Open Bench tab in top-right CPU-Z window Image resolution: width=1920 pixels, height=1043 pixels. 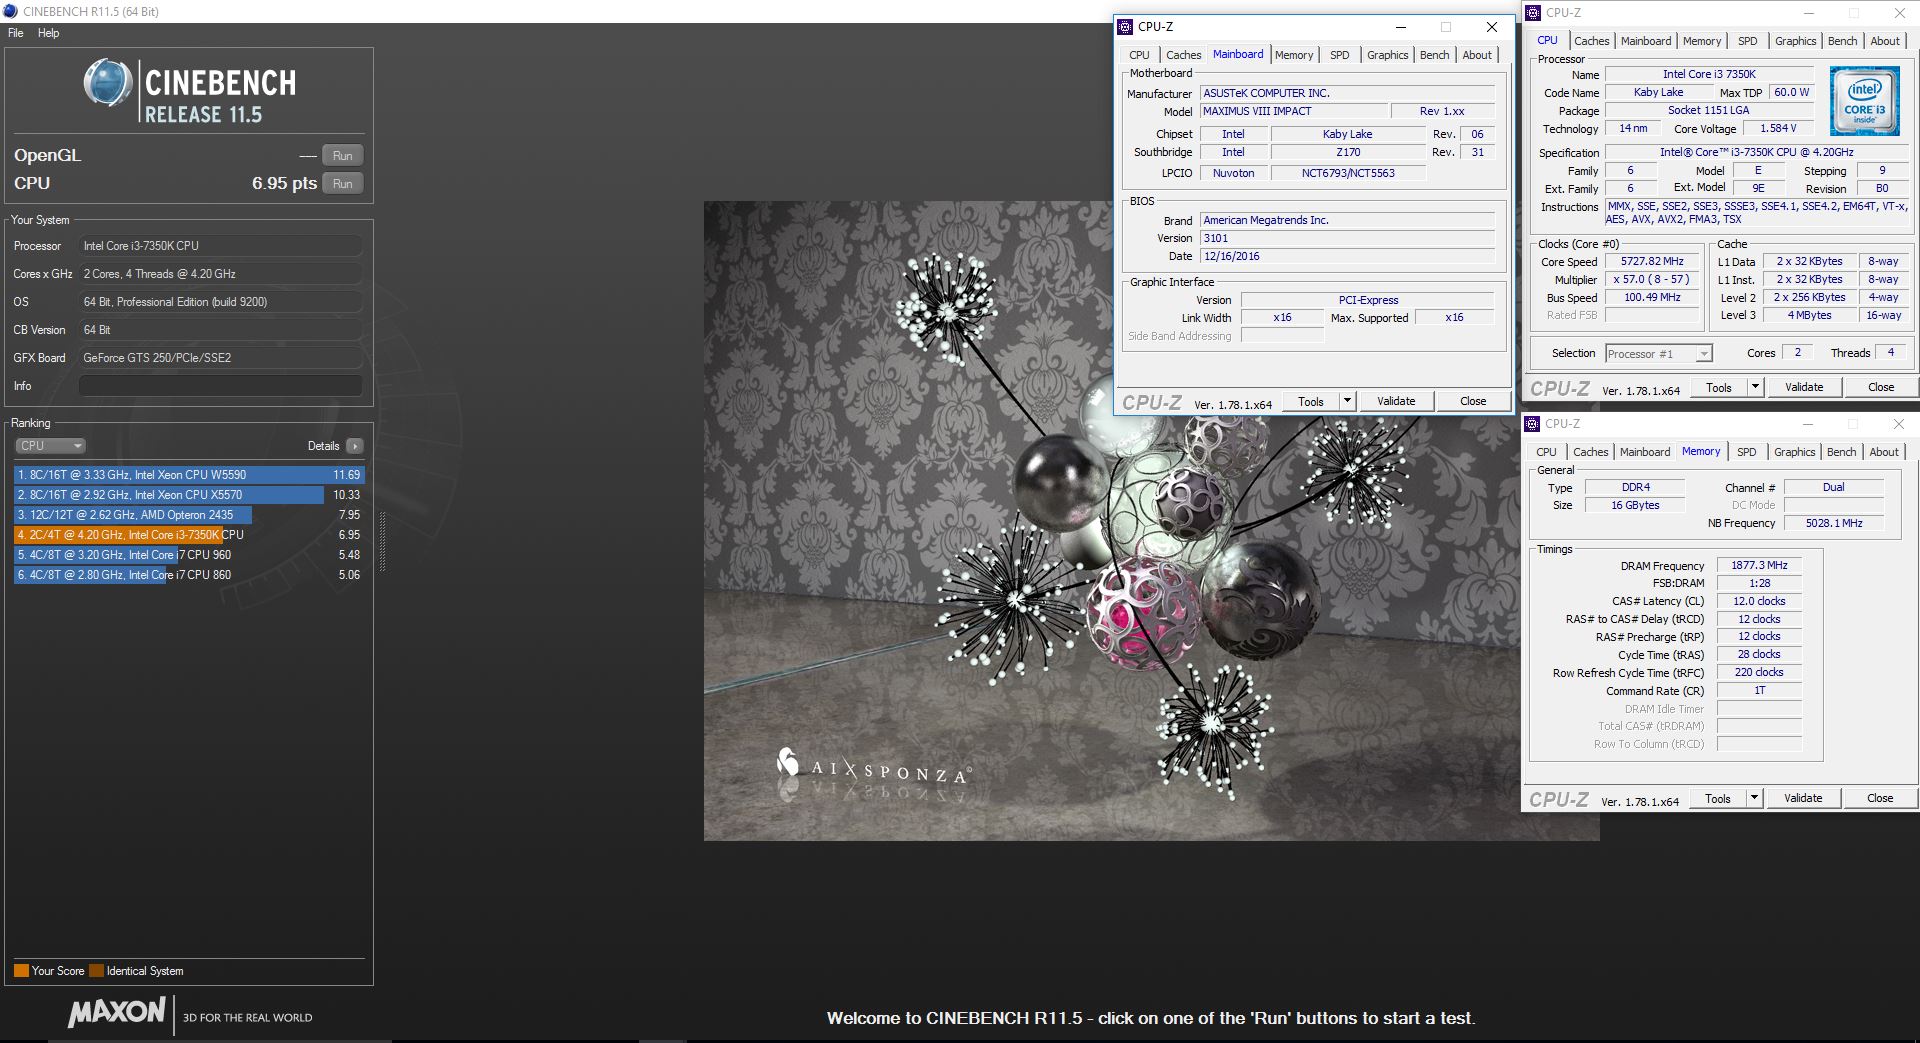(1842, 41)
